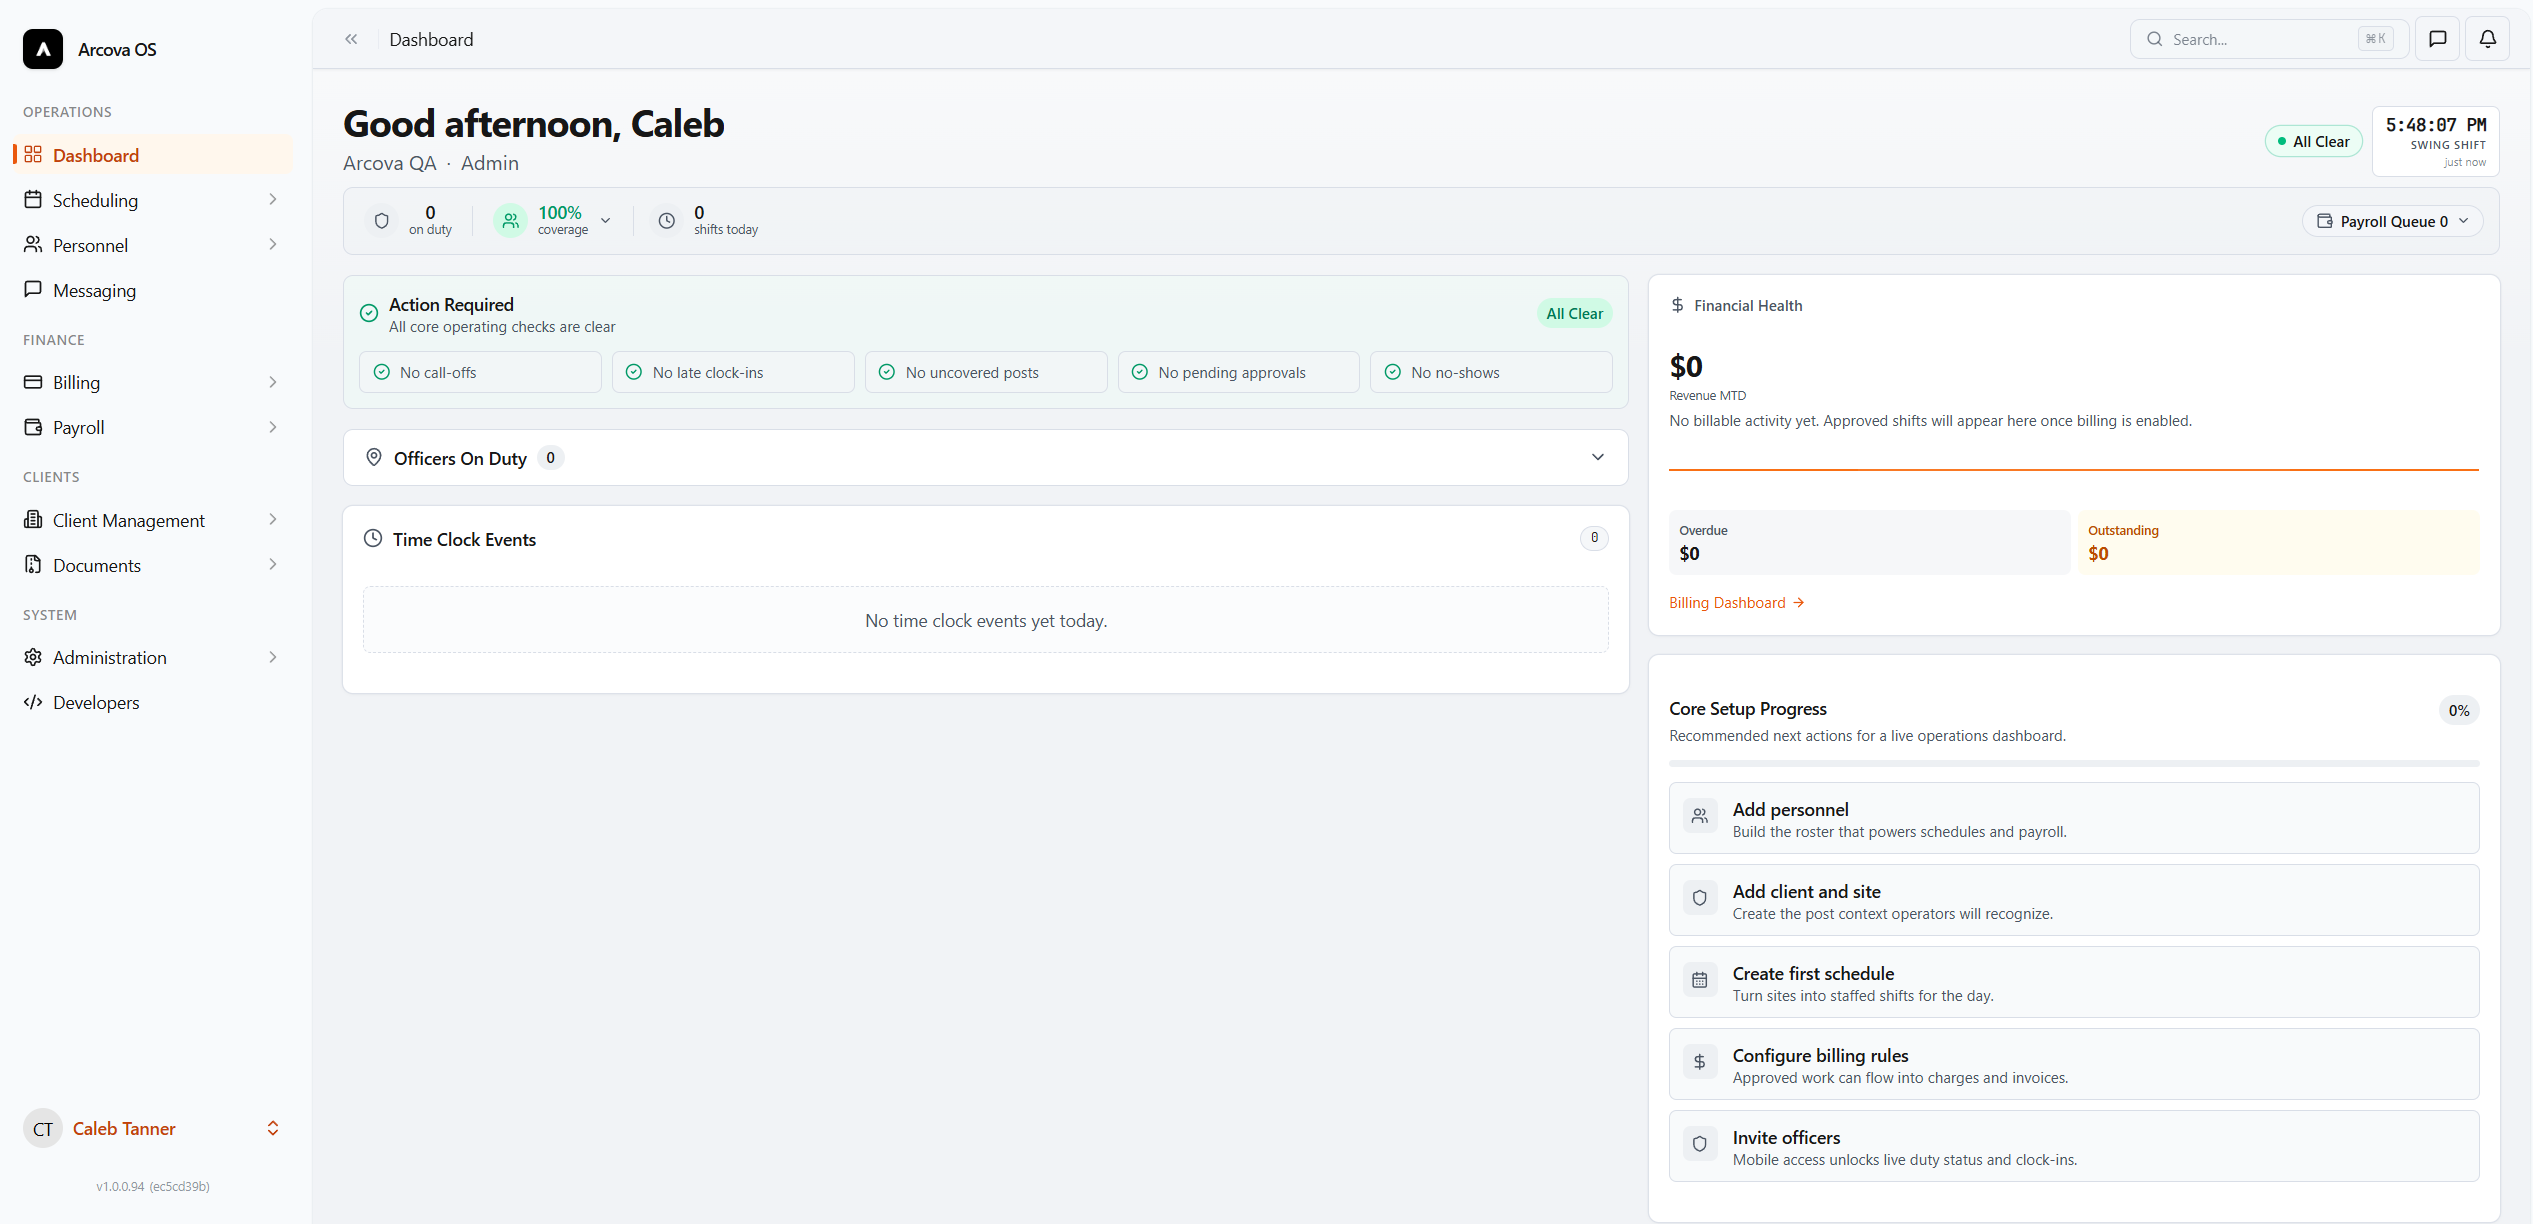Click the All Clear status pill near the clock
The width and height of the screenshot is (2533, 1224).
(x=2313, y=141)
